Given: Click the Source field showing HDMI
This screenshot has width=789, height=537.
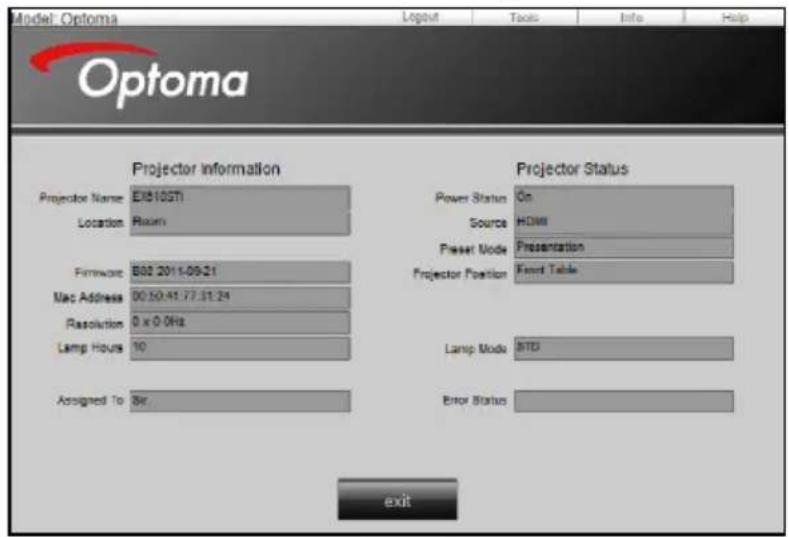Looking at the screenshot, I should coord(623,223).
